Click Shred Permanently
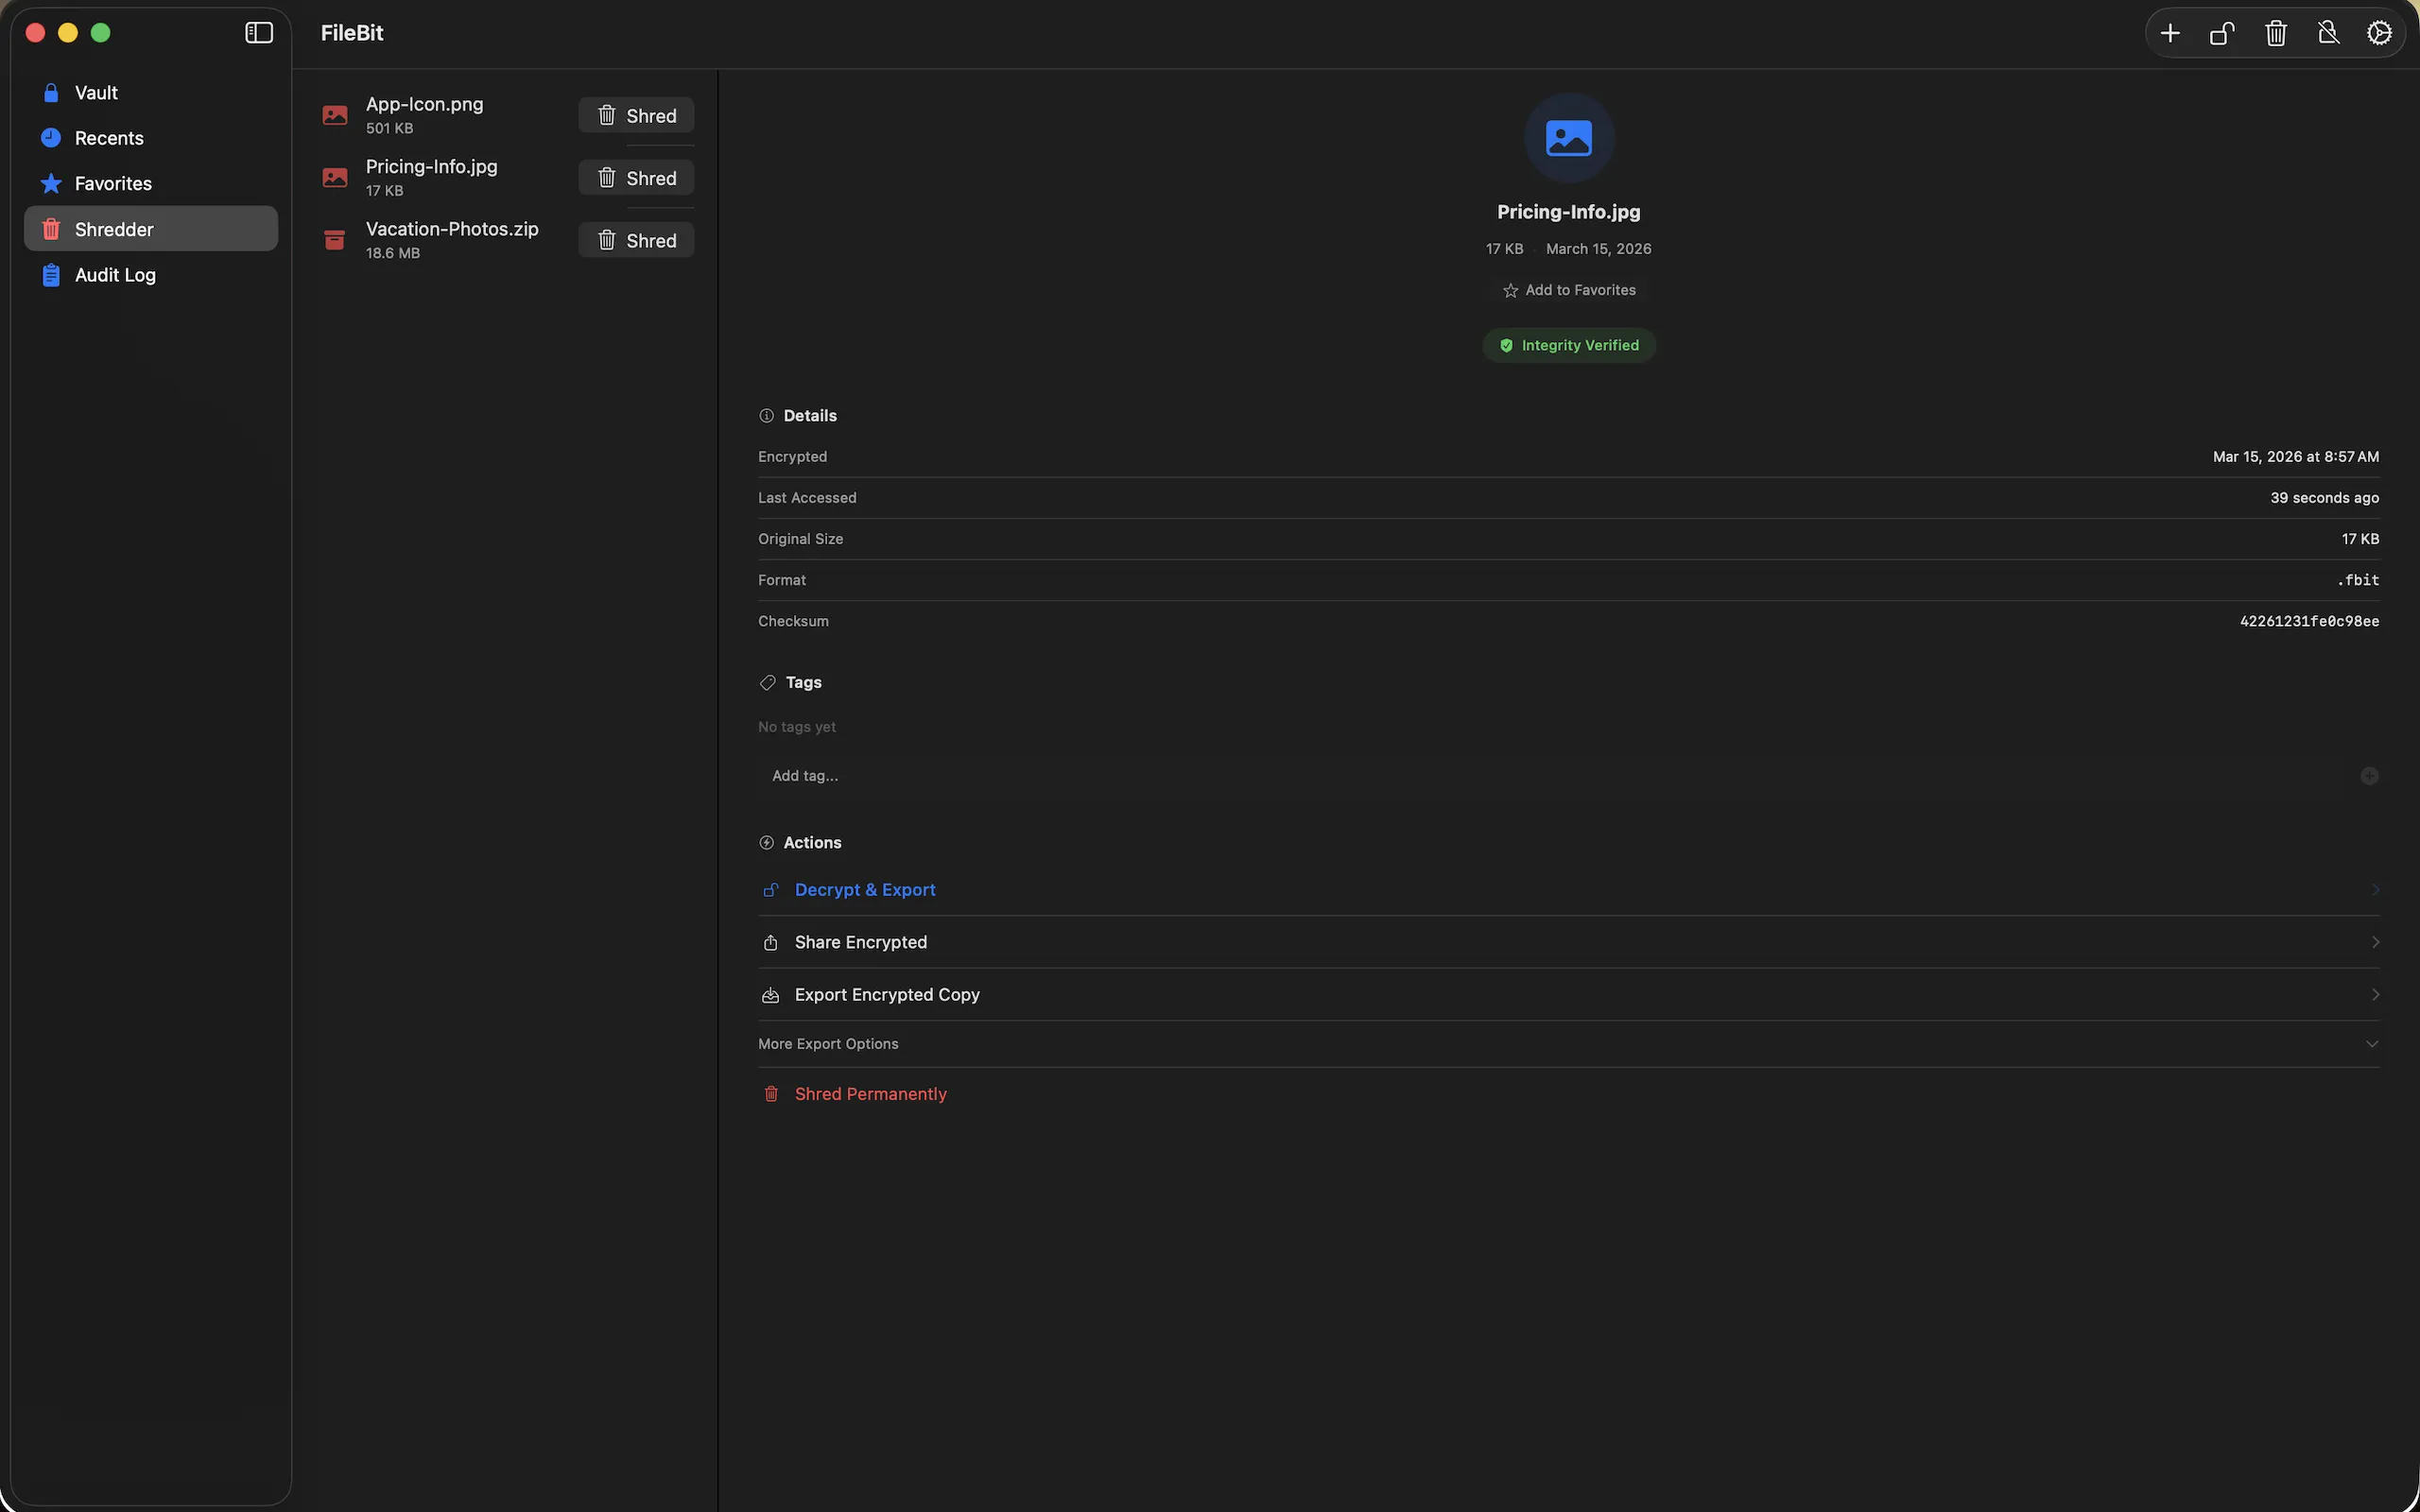The image size is (2420, 1512). tap(870, 1093)
